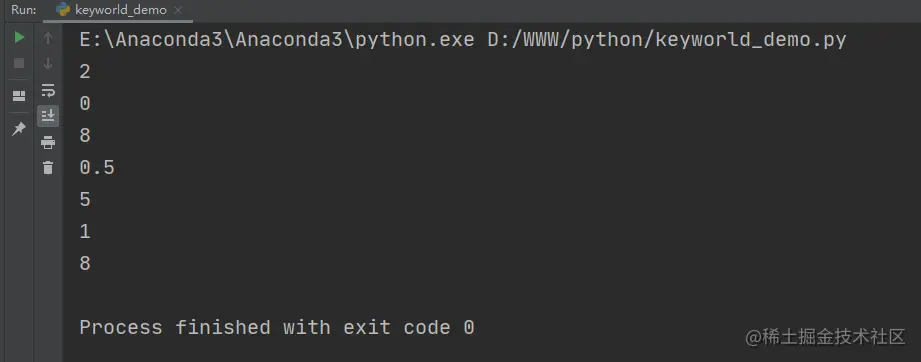The image size is (921, 362).
Task: Click the Run panel label
Action: point(23,10)
